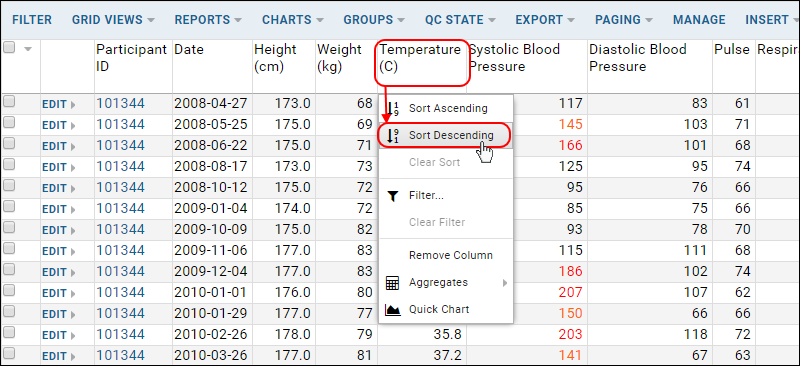The image size is (800, 366).
Task: Click the Sort Ascending icon in menu
Action: (x=393, y=108)
